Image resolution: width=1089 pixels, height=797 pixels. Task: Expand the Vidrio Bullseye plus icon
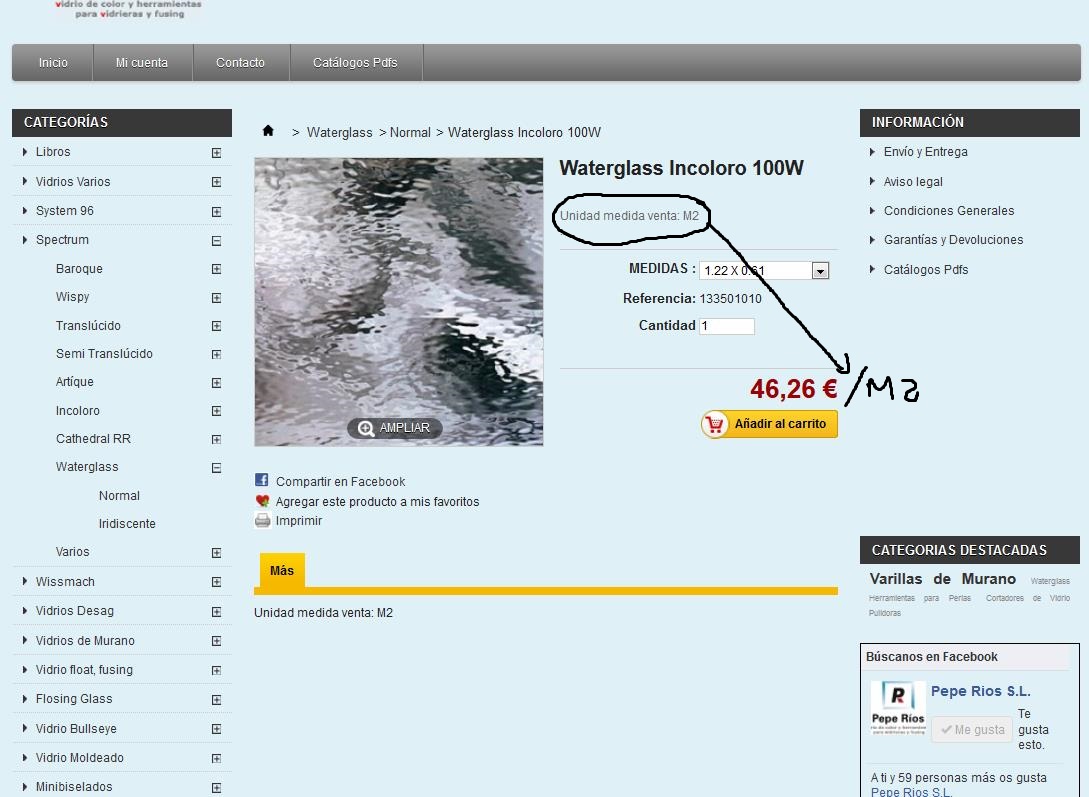pyautogui.click(x=217, y=729)
